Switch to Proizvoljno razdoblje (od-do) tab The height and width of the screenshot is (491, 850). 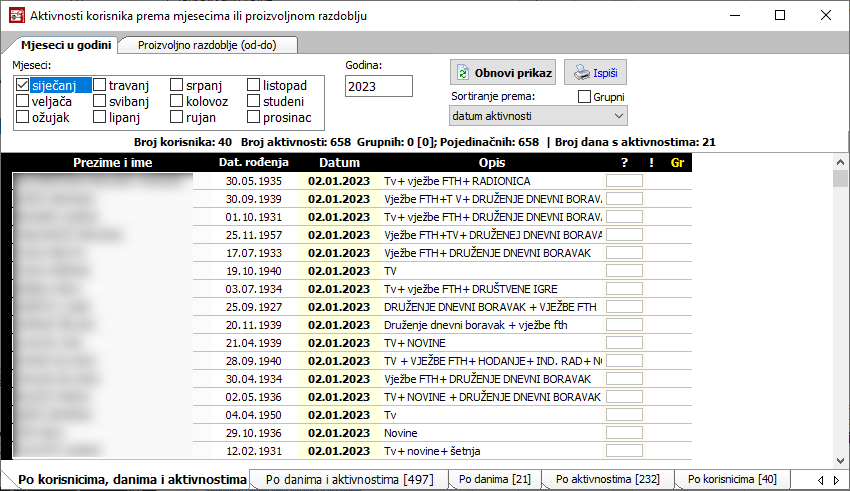(x=207, y=45)
